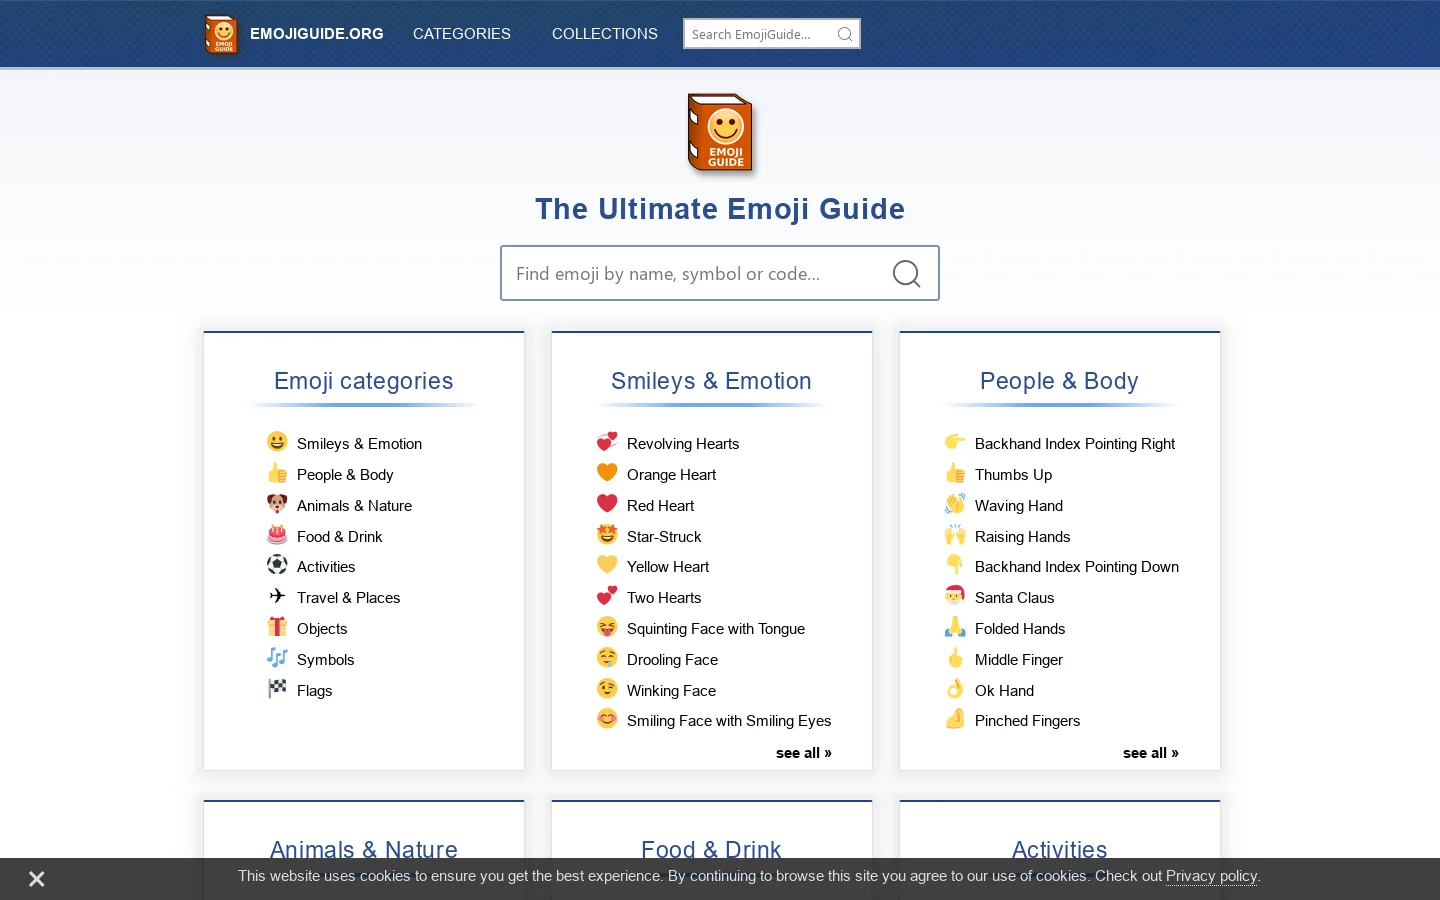This screenshot has height=900, width=1440.
Task: Open the Pinched Fingers emoji link
Action: 1027,721
